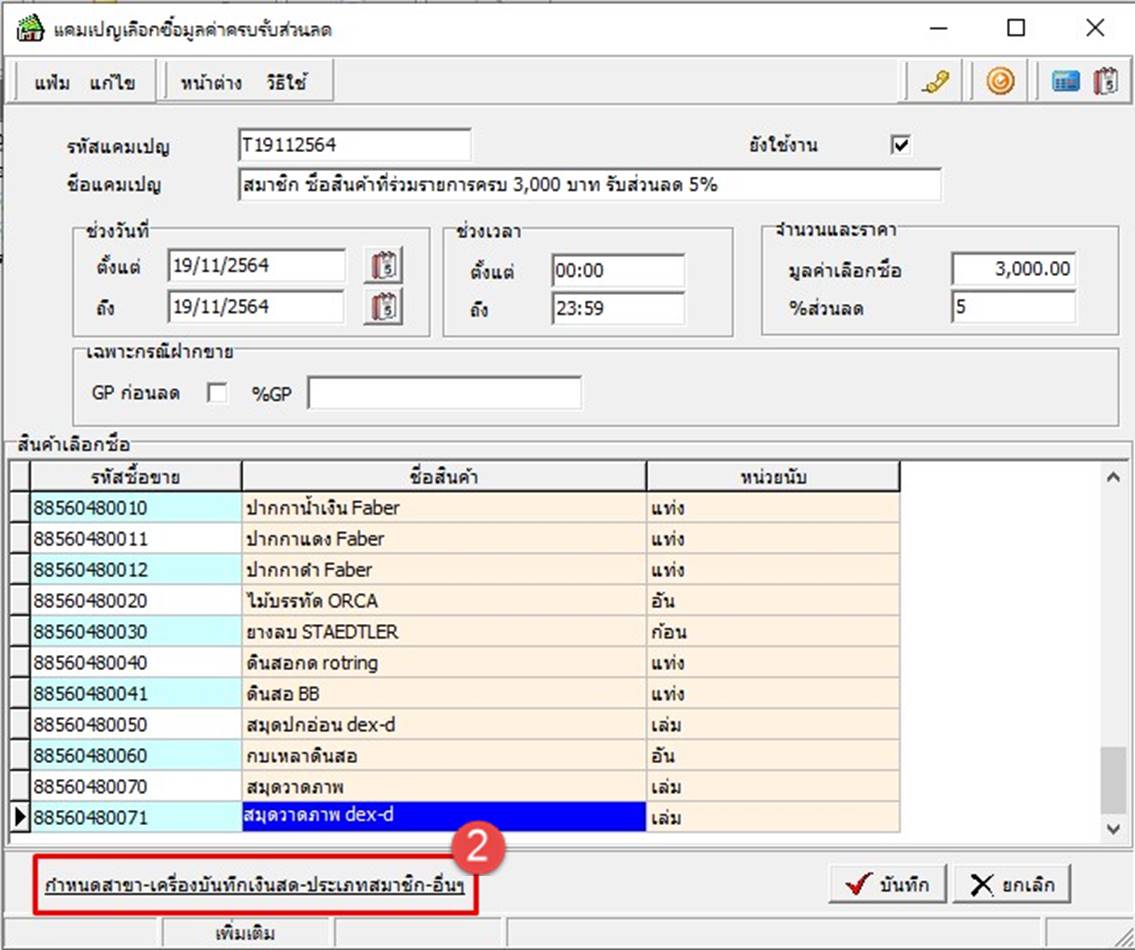The height and width of the screenshot is (950, 1135).
Task: Click the %ส่วนลด discount input field
Action: click(1012, 307)
